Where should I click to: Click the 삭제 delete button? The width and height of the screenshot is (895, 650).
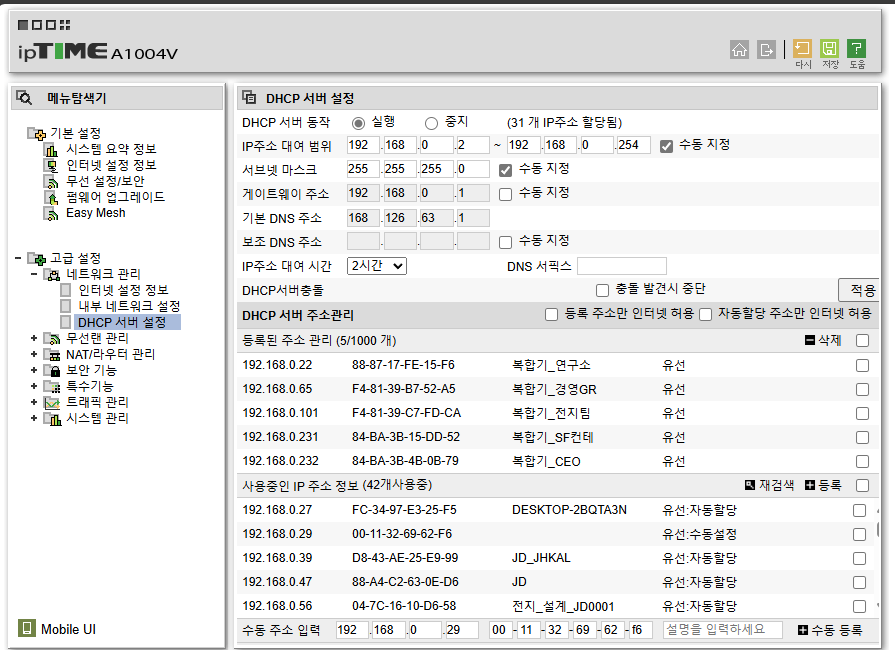(x=823, y=341)
